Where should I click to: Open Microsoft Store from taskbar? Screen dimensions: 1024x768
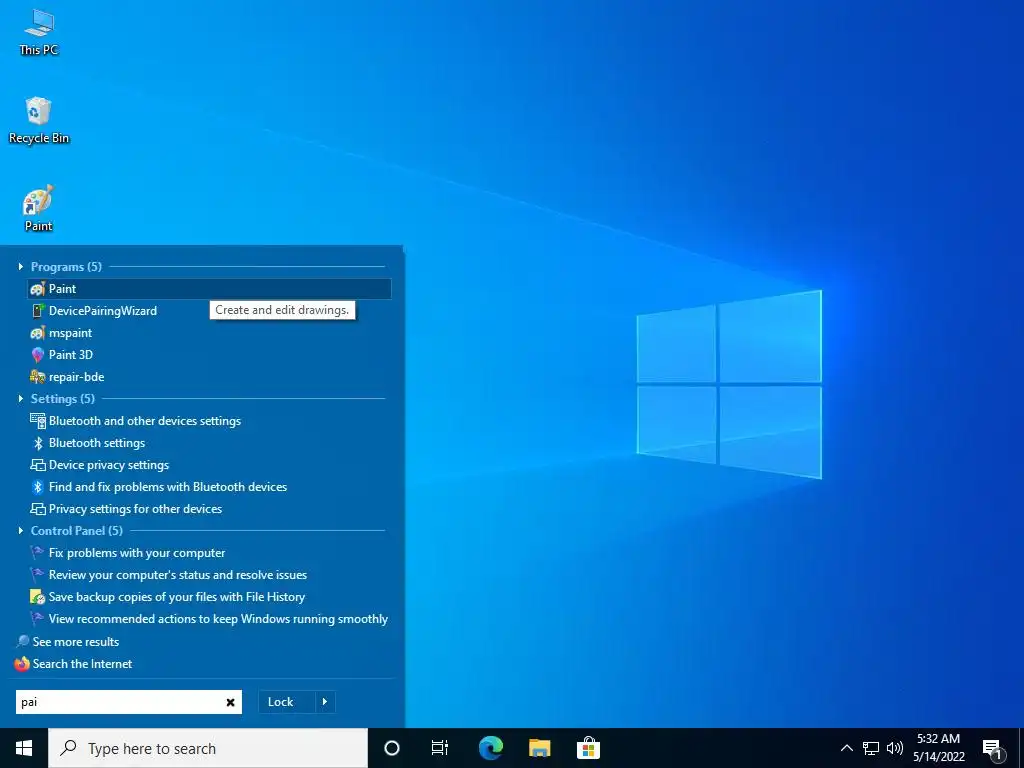(588, 748)
